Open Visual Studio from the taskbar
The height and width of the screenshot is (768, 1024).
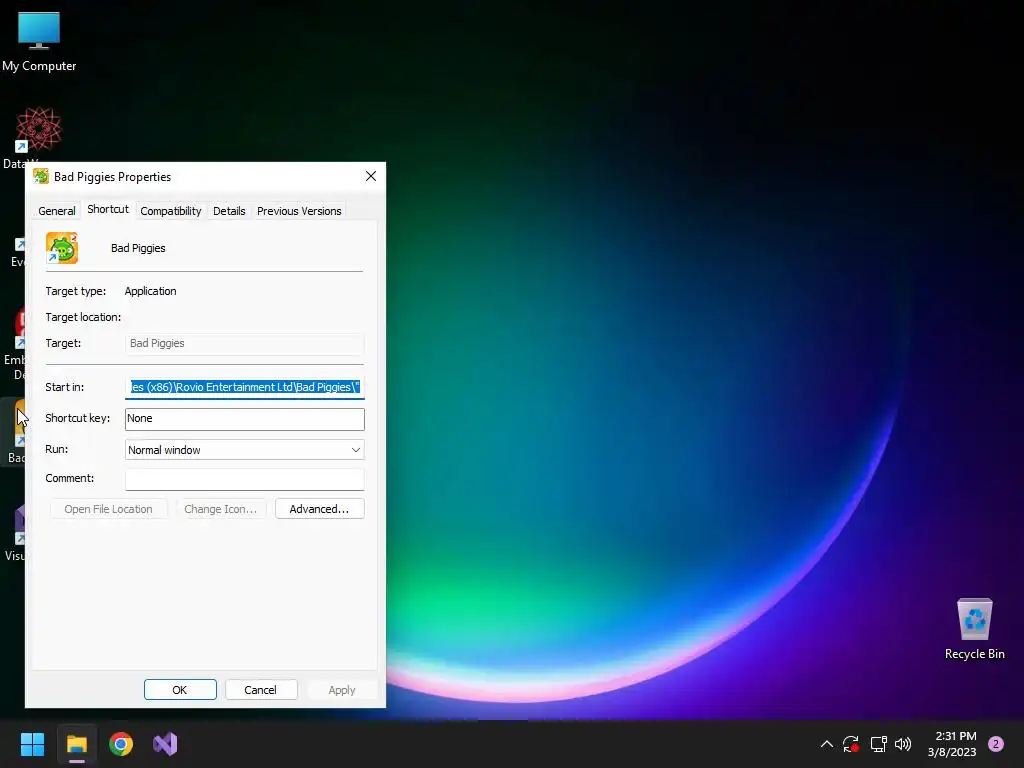click(165, 744)
